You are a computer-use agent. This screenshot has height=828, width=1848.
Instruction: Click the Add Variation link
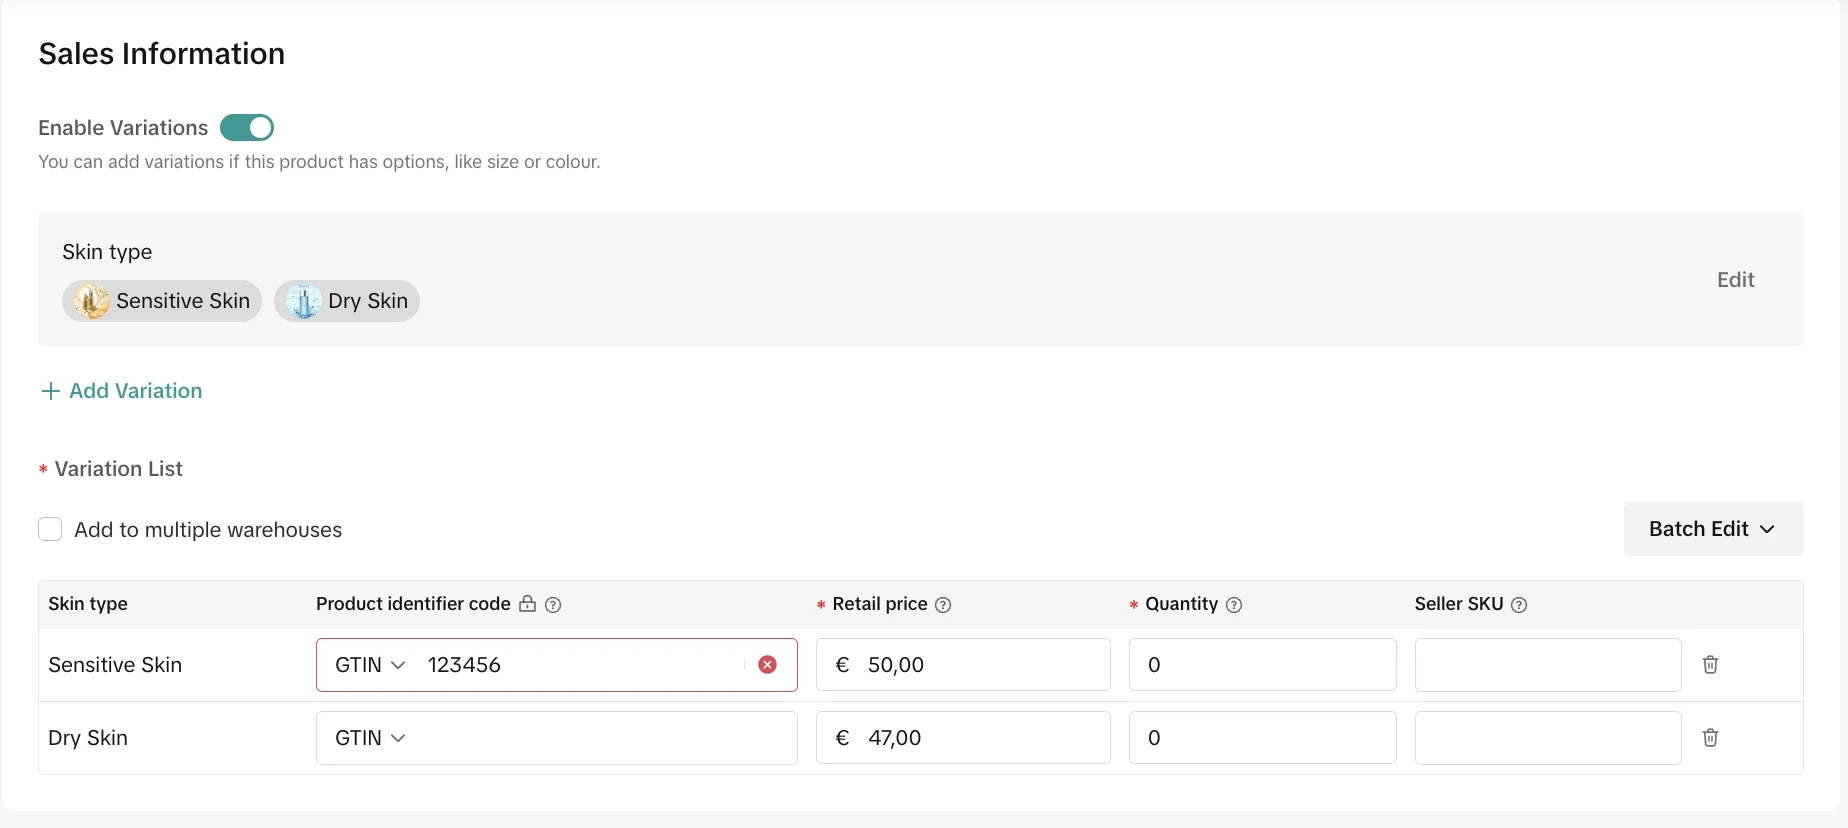(x=135, y=391)
